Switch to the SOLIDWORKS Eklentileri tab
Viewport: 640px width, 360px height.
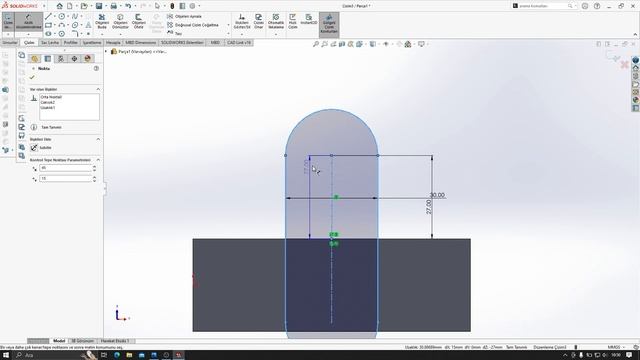182,42
